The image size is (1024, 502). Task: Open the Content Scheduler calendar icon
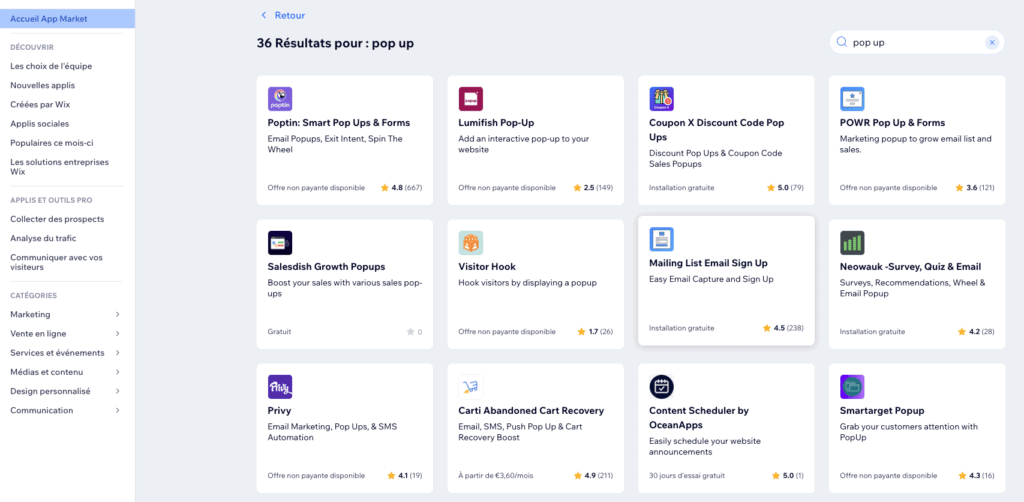click(x=662, y=387)
